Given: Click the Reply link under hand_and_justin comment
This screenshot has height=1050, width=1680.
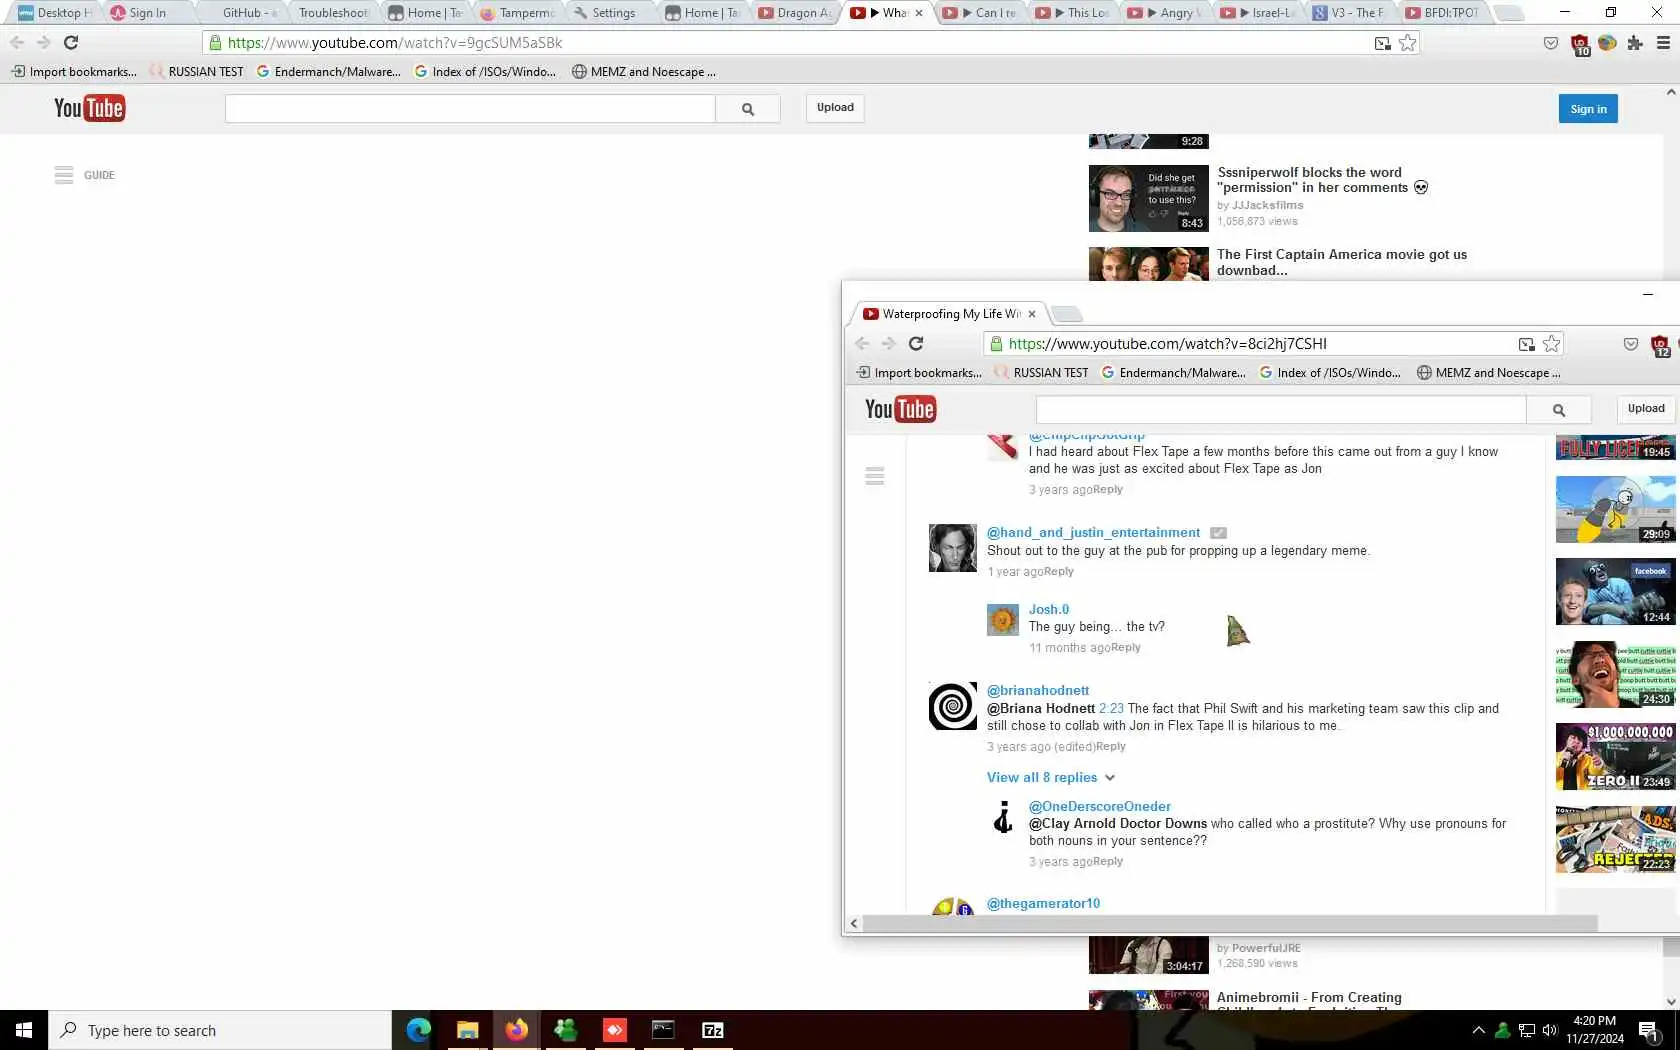Looking at the screenshot, I should pyautogui.click(x=1059, y=572).
